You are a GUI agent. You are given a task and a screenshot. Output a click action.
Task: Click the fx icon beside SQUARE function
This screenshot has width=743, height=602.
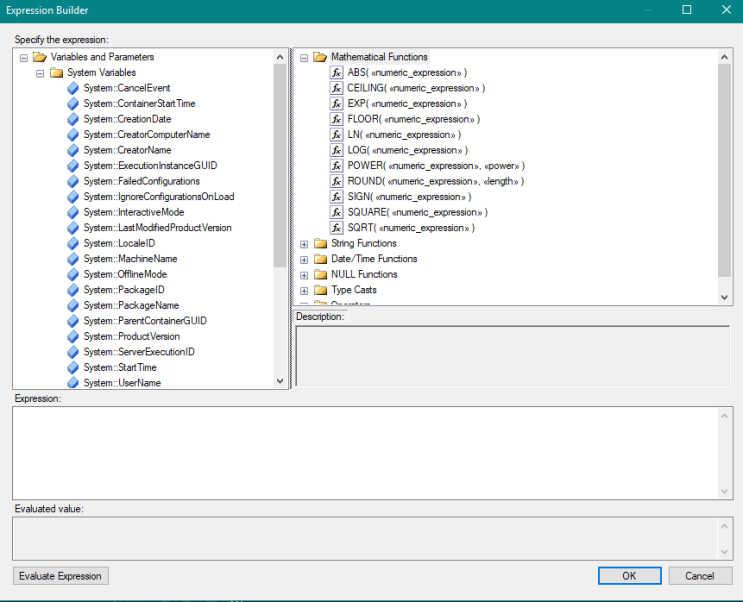(336, 212)
